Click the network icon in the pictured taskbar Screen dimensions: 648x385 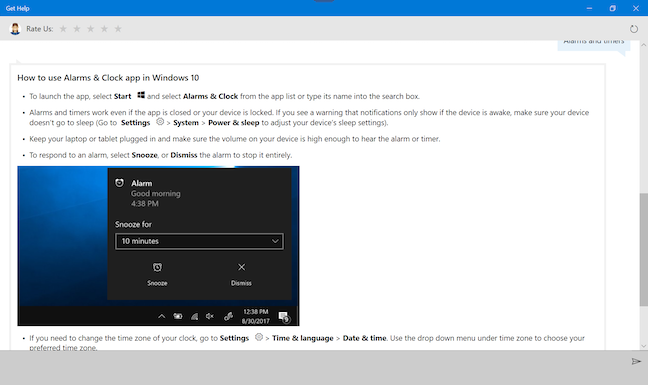[194, 316]
